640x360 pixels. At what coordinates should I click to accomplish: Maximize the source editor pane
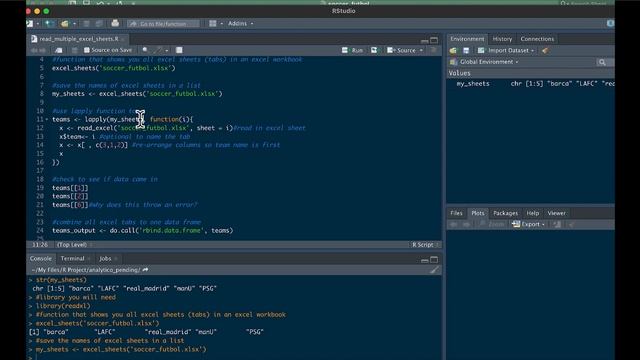(x=434, y=40)
